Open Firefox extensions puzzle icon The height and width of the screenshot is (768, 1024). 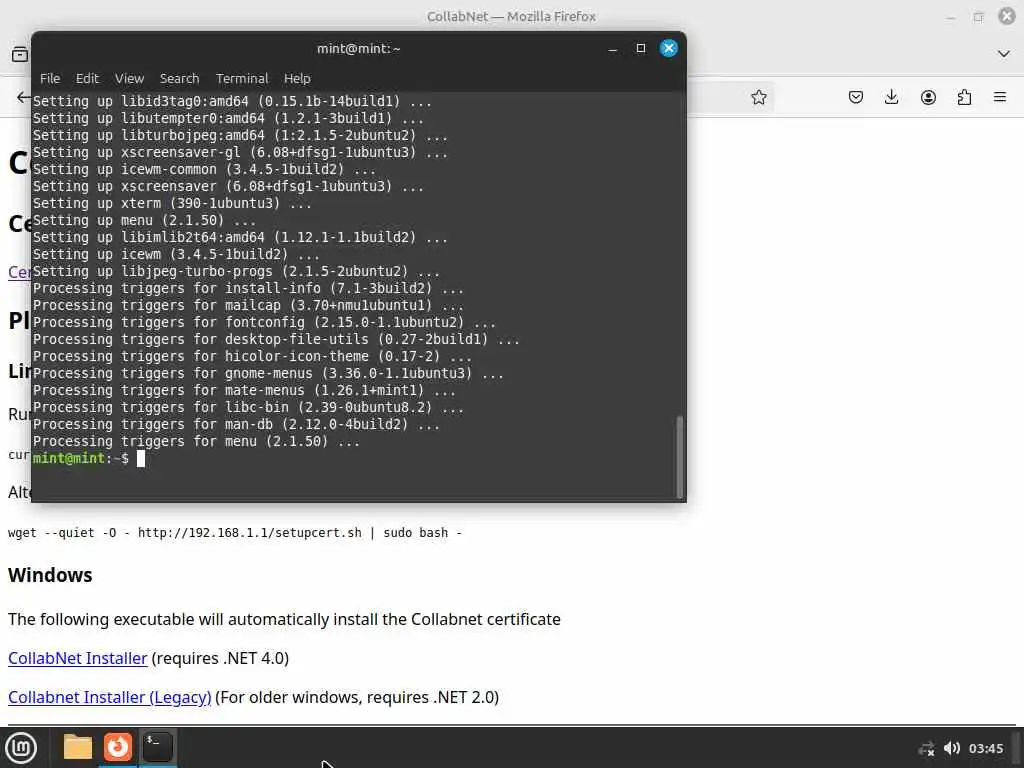coord(964,97)
